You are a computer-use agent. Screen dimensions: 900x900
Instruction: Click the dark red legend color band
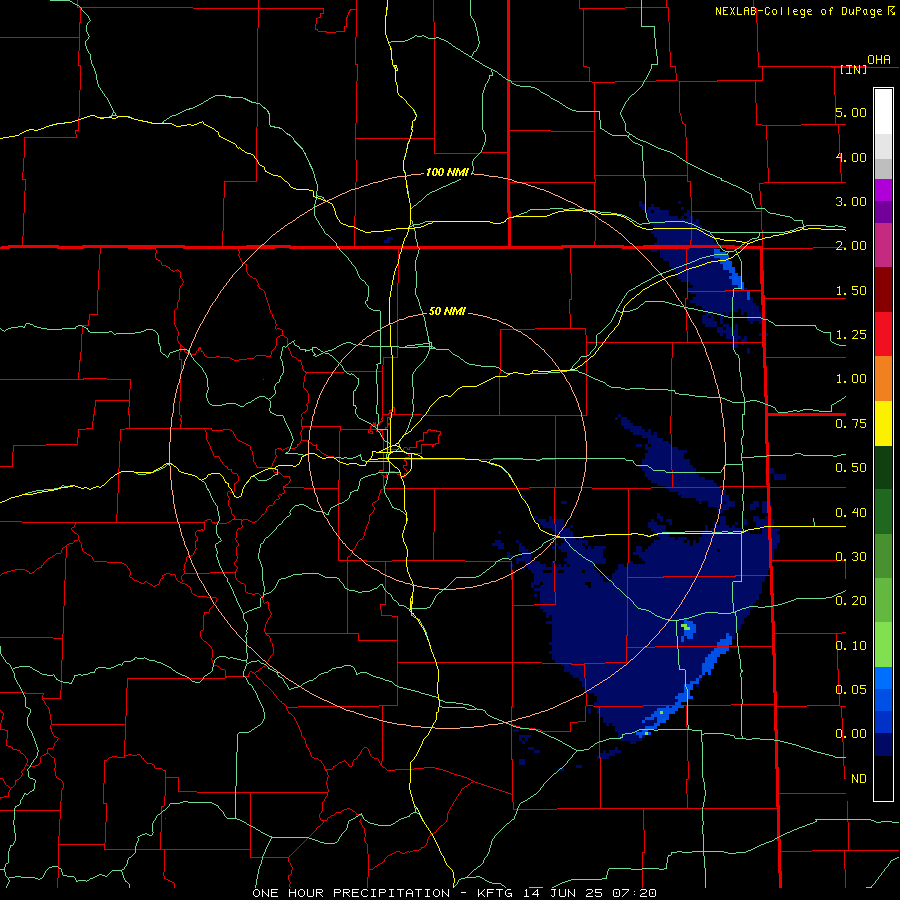(x=883, y=289)
